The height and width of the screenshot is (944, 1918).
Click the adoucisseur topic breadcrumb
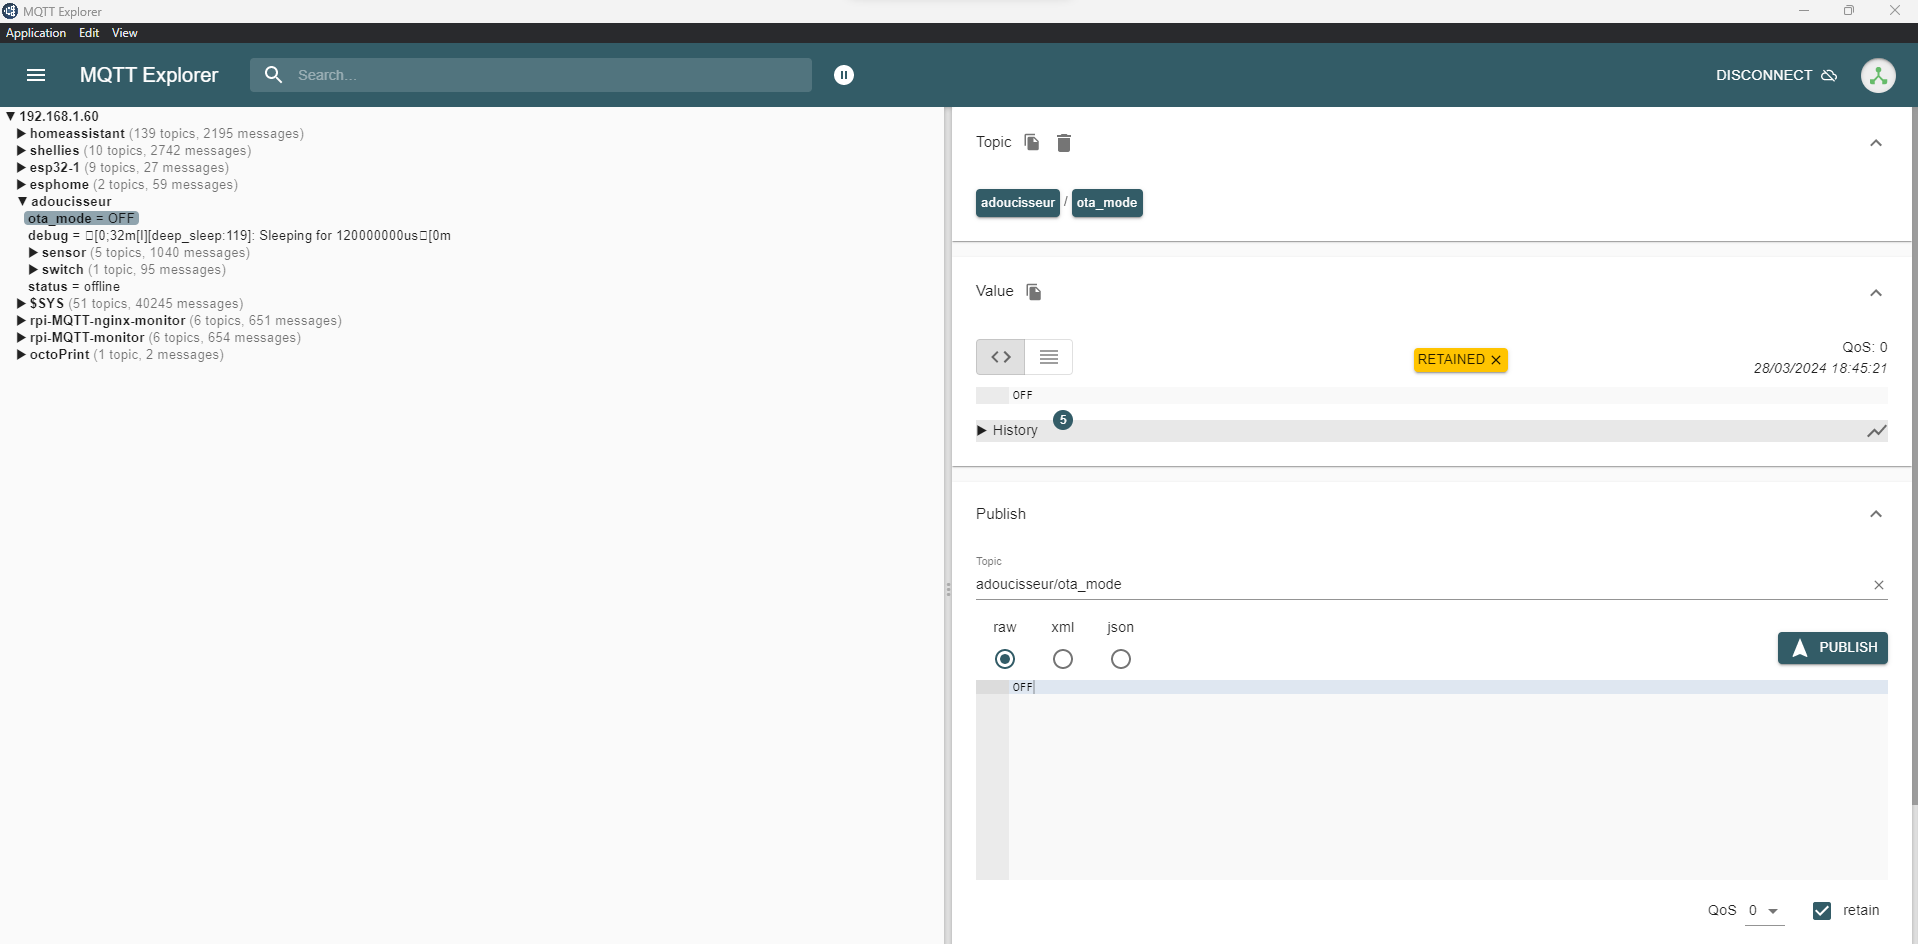pyautogui.click(x=1017, y=203)
